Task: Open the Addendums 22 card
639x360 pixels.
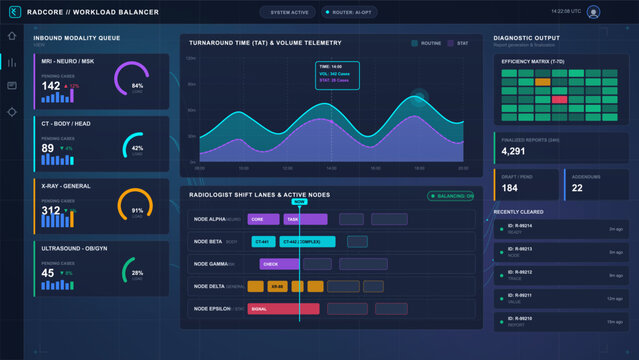Action: (596, 185)
